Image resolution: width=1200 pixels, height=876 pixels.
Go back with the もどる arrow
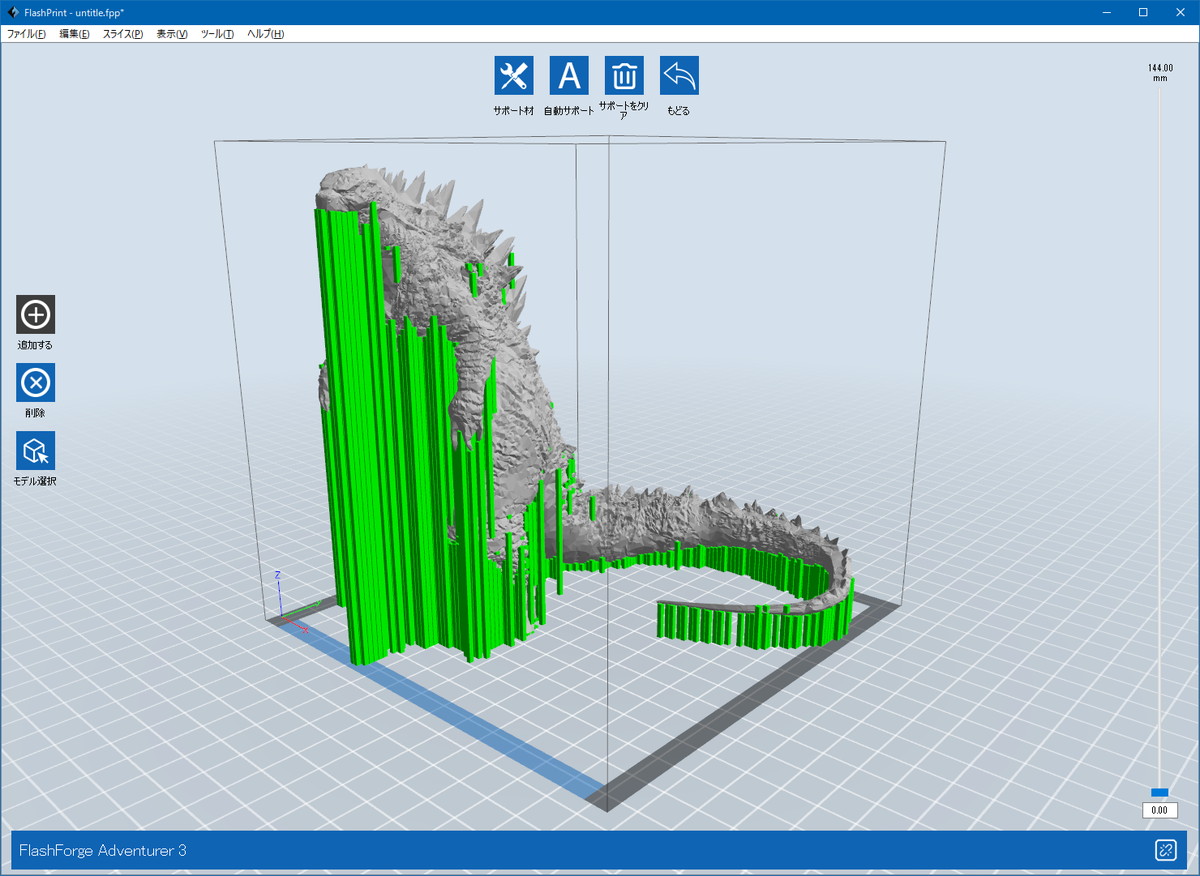(679, 76)
